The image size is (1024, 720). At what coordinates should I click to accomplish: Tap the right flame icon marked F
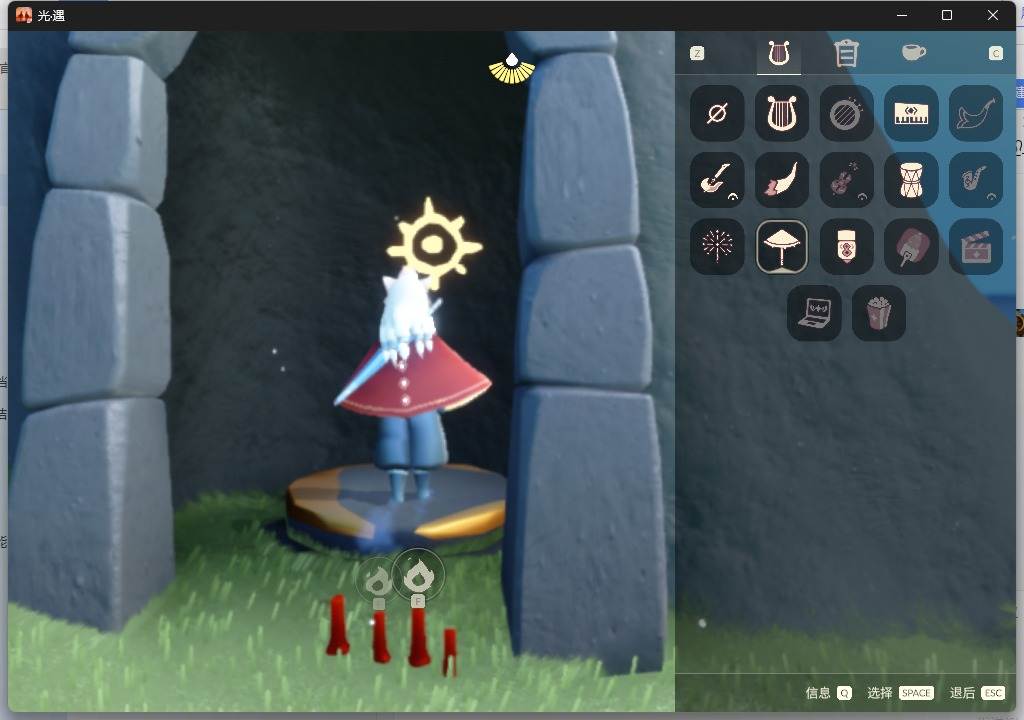[x=419, y=575]
